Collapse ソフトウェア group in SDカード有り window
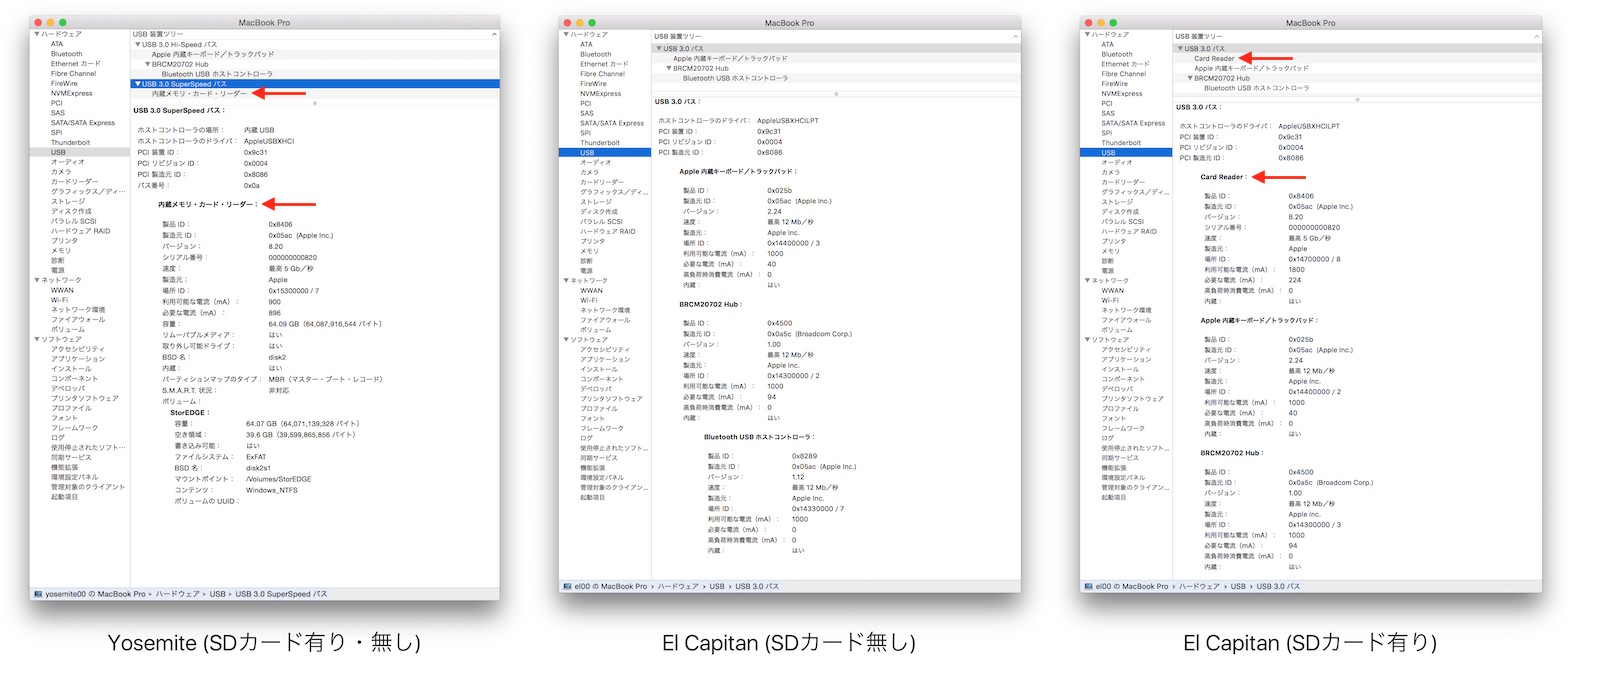The width and height of the screenshot is (1600, 677). click(x=1087, y=339)
